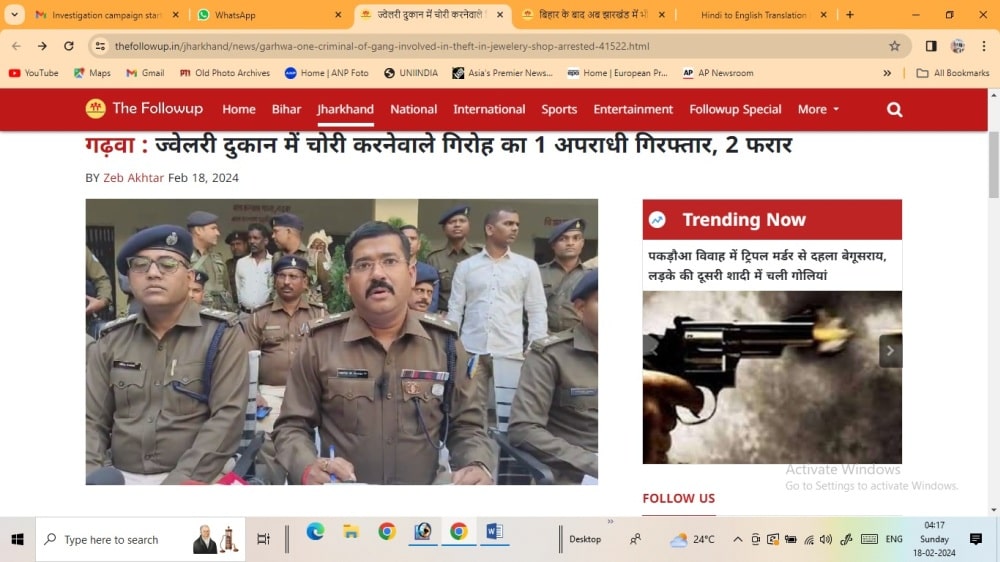The height and width of the screenshot is (562, 1000).
Task: Expand the hidden bookmarks overflow chevron
Action: [887, 73]
